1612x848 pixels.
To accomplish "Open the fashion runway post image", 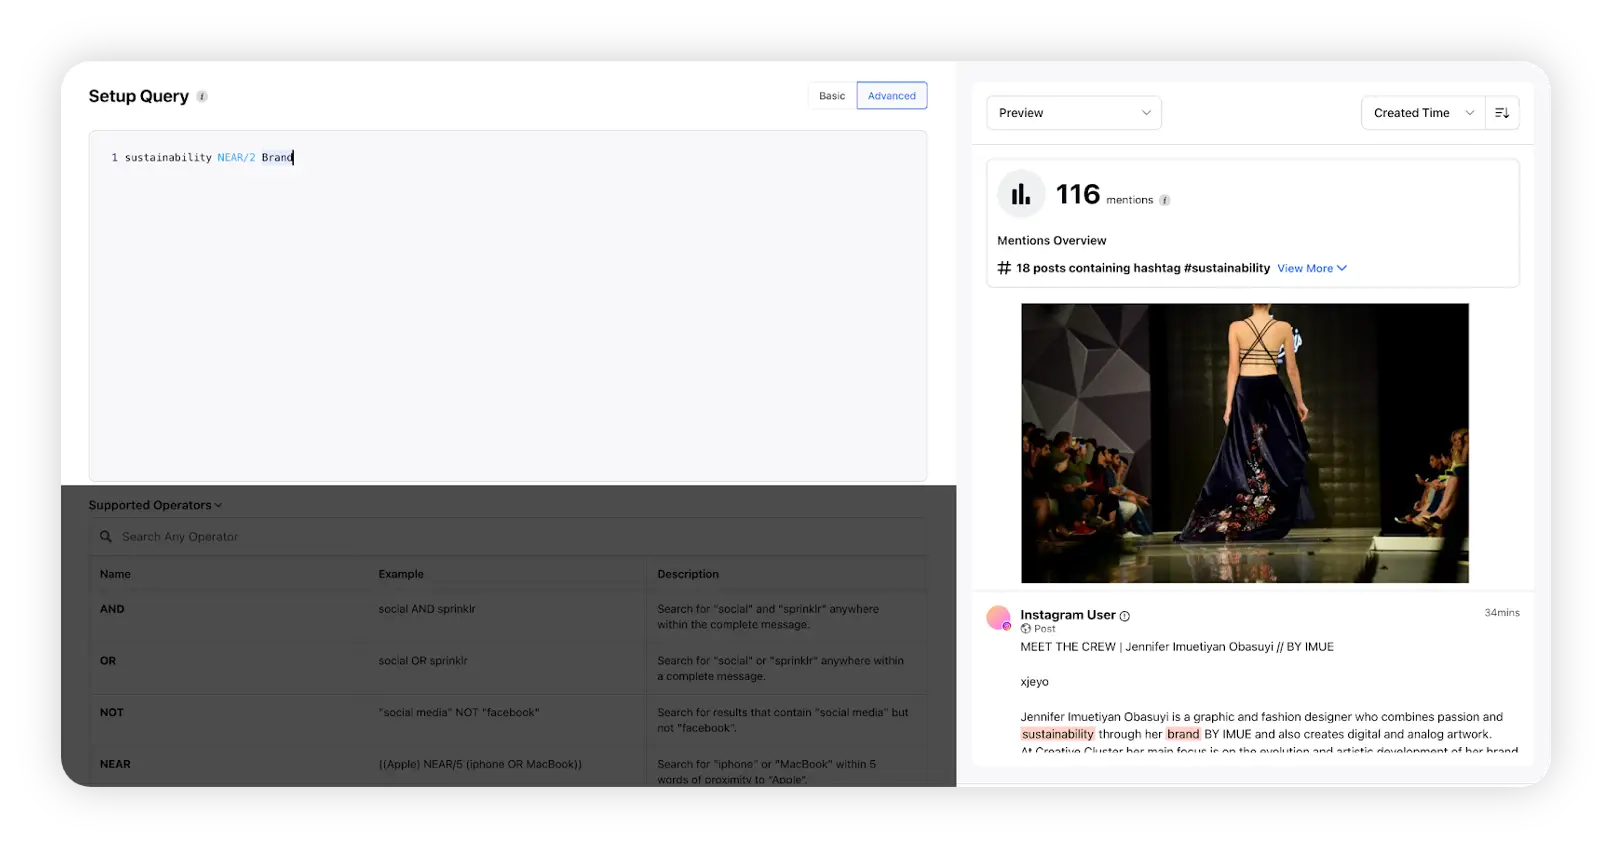I will (1245, 443).
